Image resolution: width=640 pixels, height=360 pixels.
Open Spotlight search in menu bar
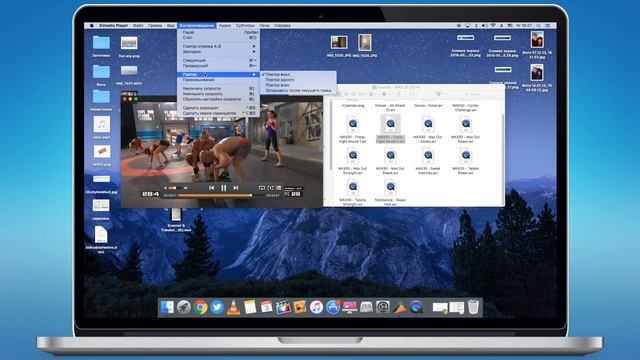(538, 25)
